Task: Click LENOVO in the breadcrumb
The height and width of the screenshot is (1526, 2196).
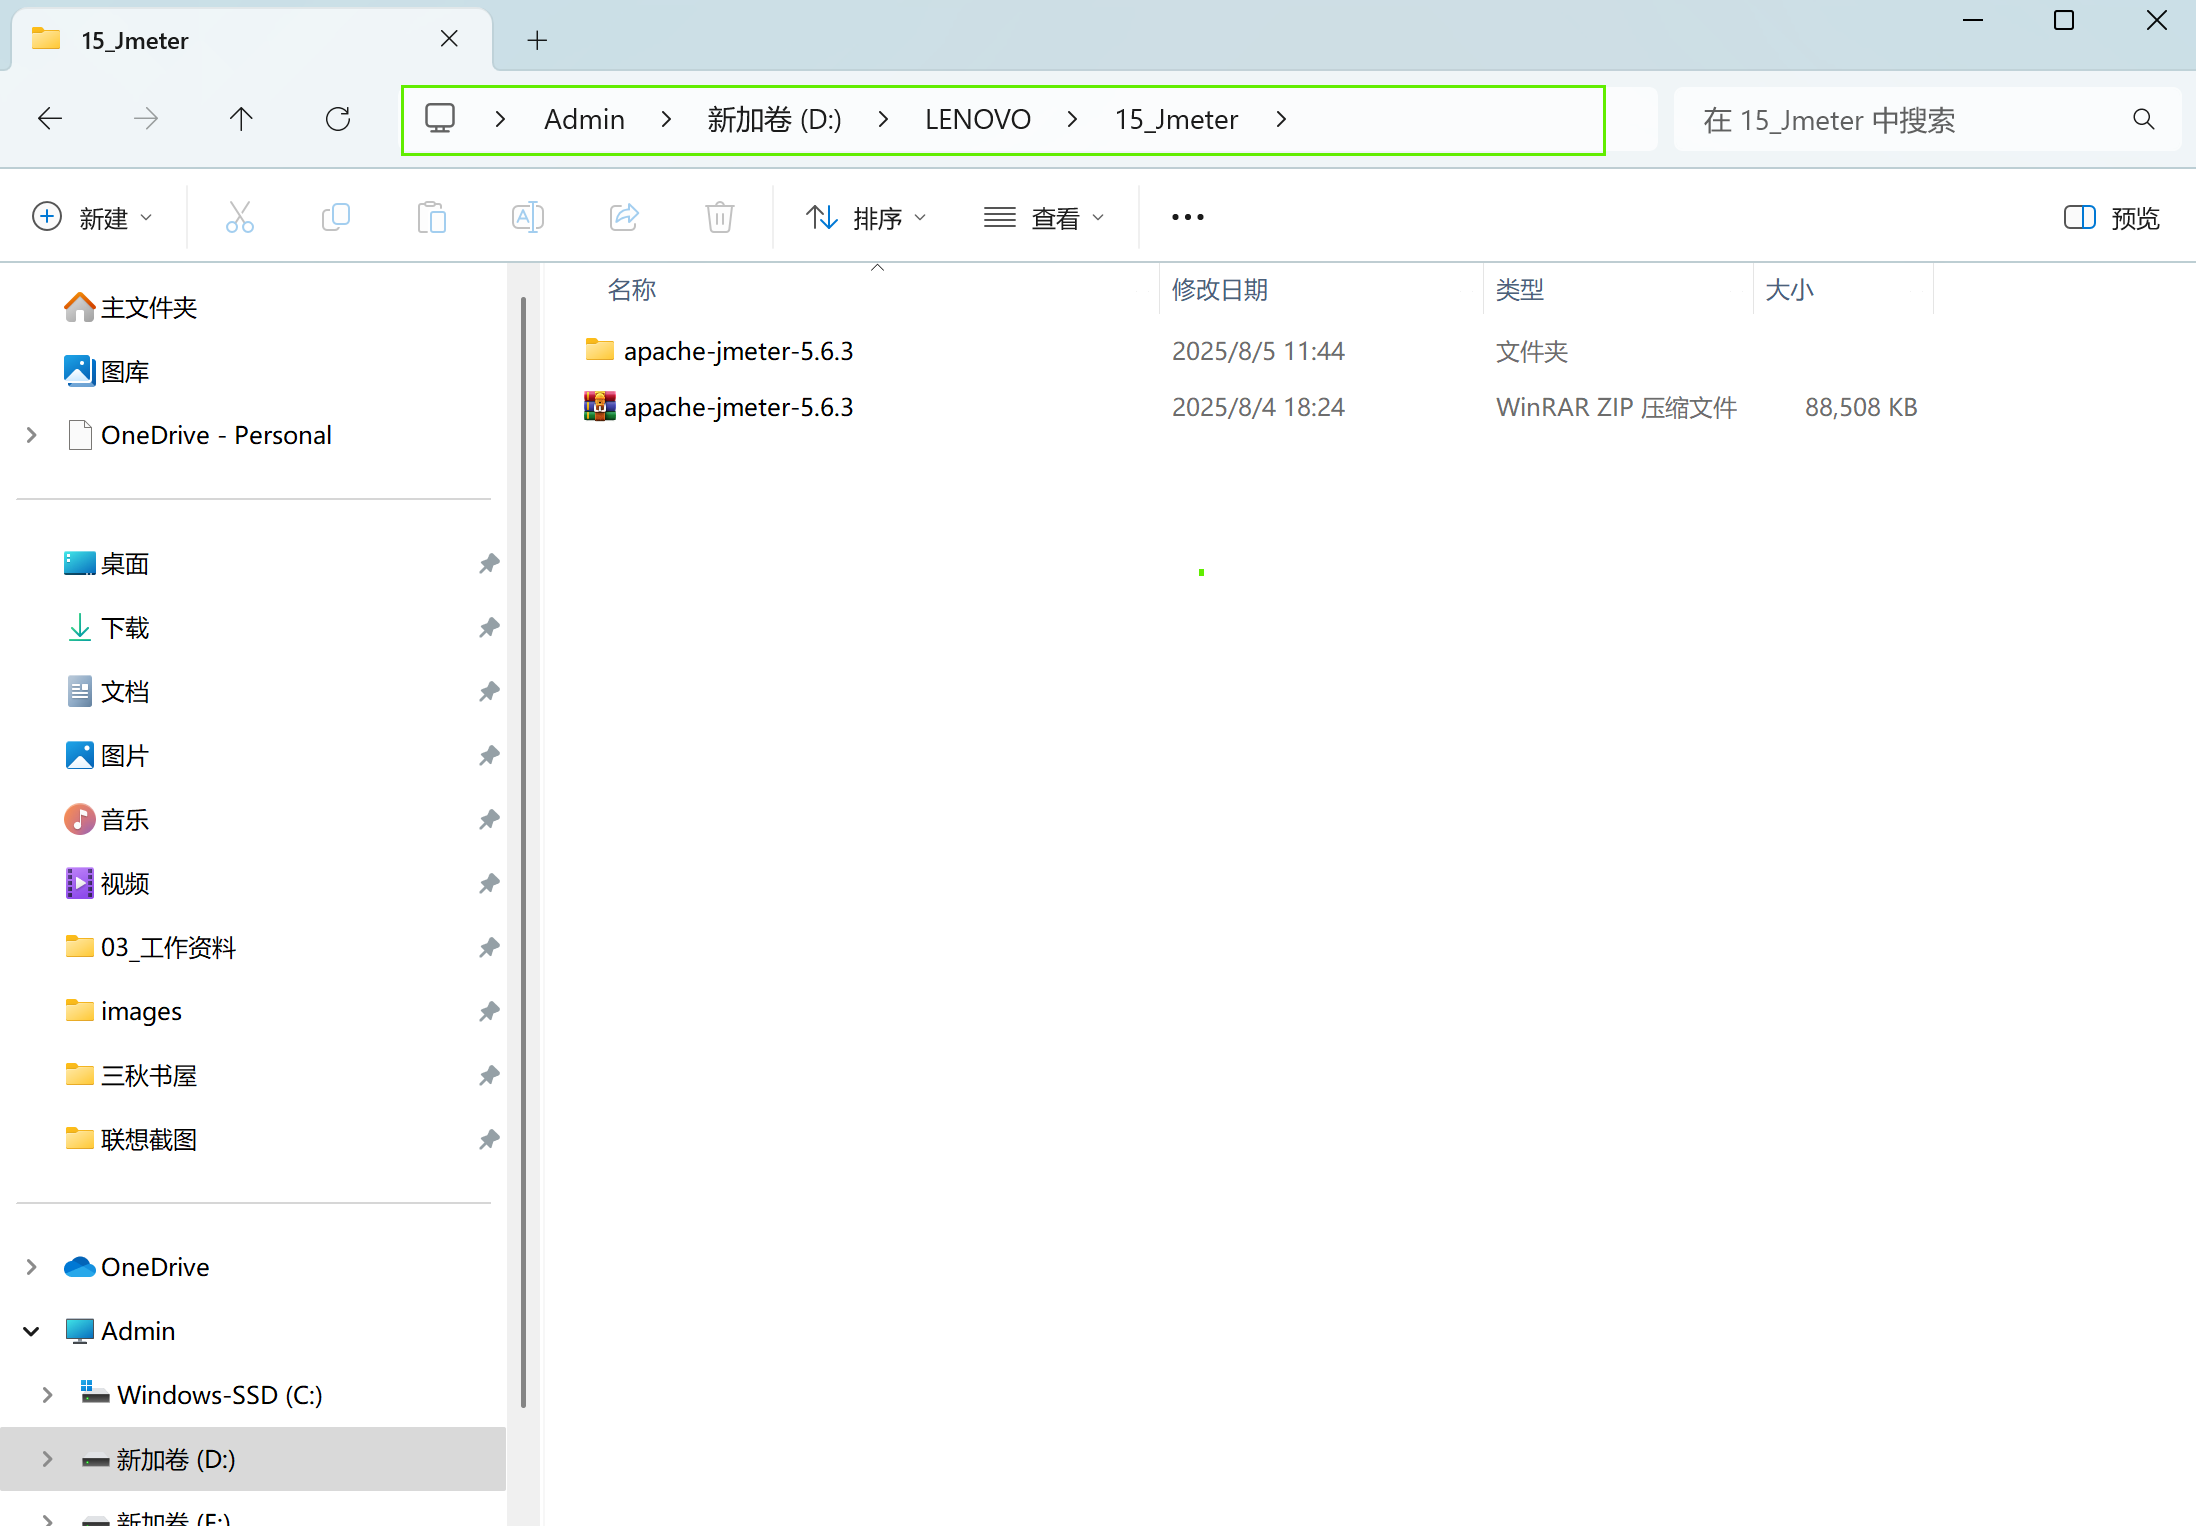Action: click(978, 120)
